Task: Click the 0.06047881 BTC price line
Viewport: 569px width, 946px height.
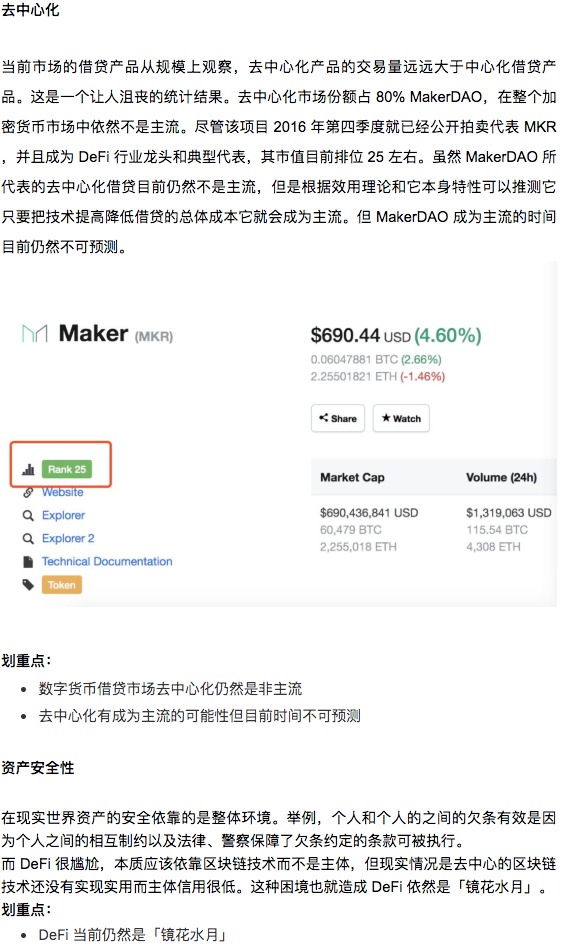Action: point(376,360)
